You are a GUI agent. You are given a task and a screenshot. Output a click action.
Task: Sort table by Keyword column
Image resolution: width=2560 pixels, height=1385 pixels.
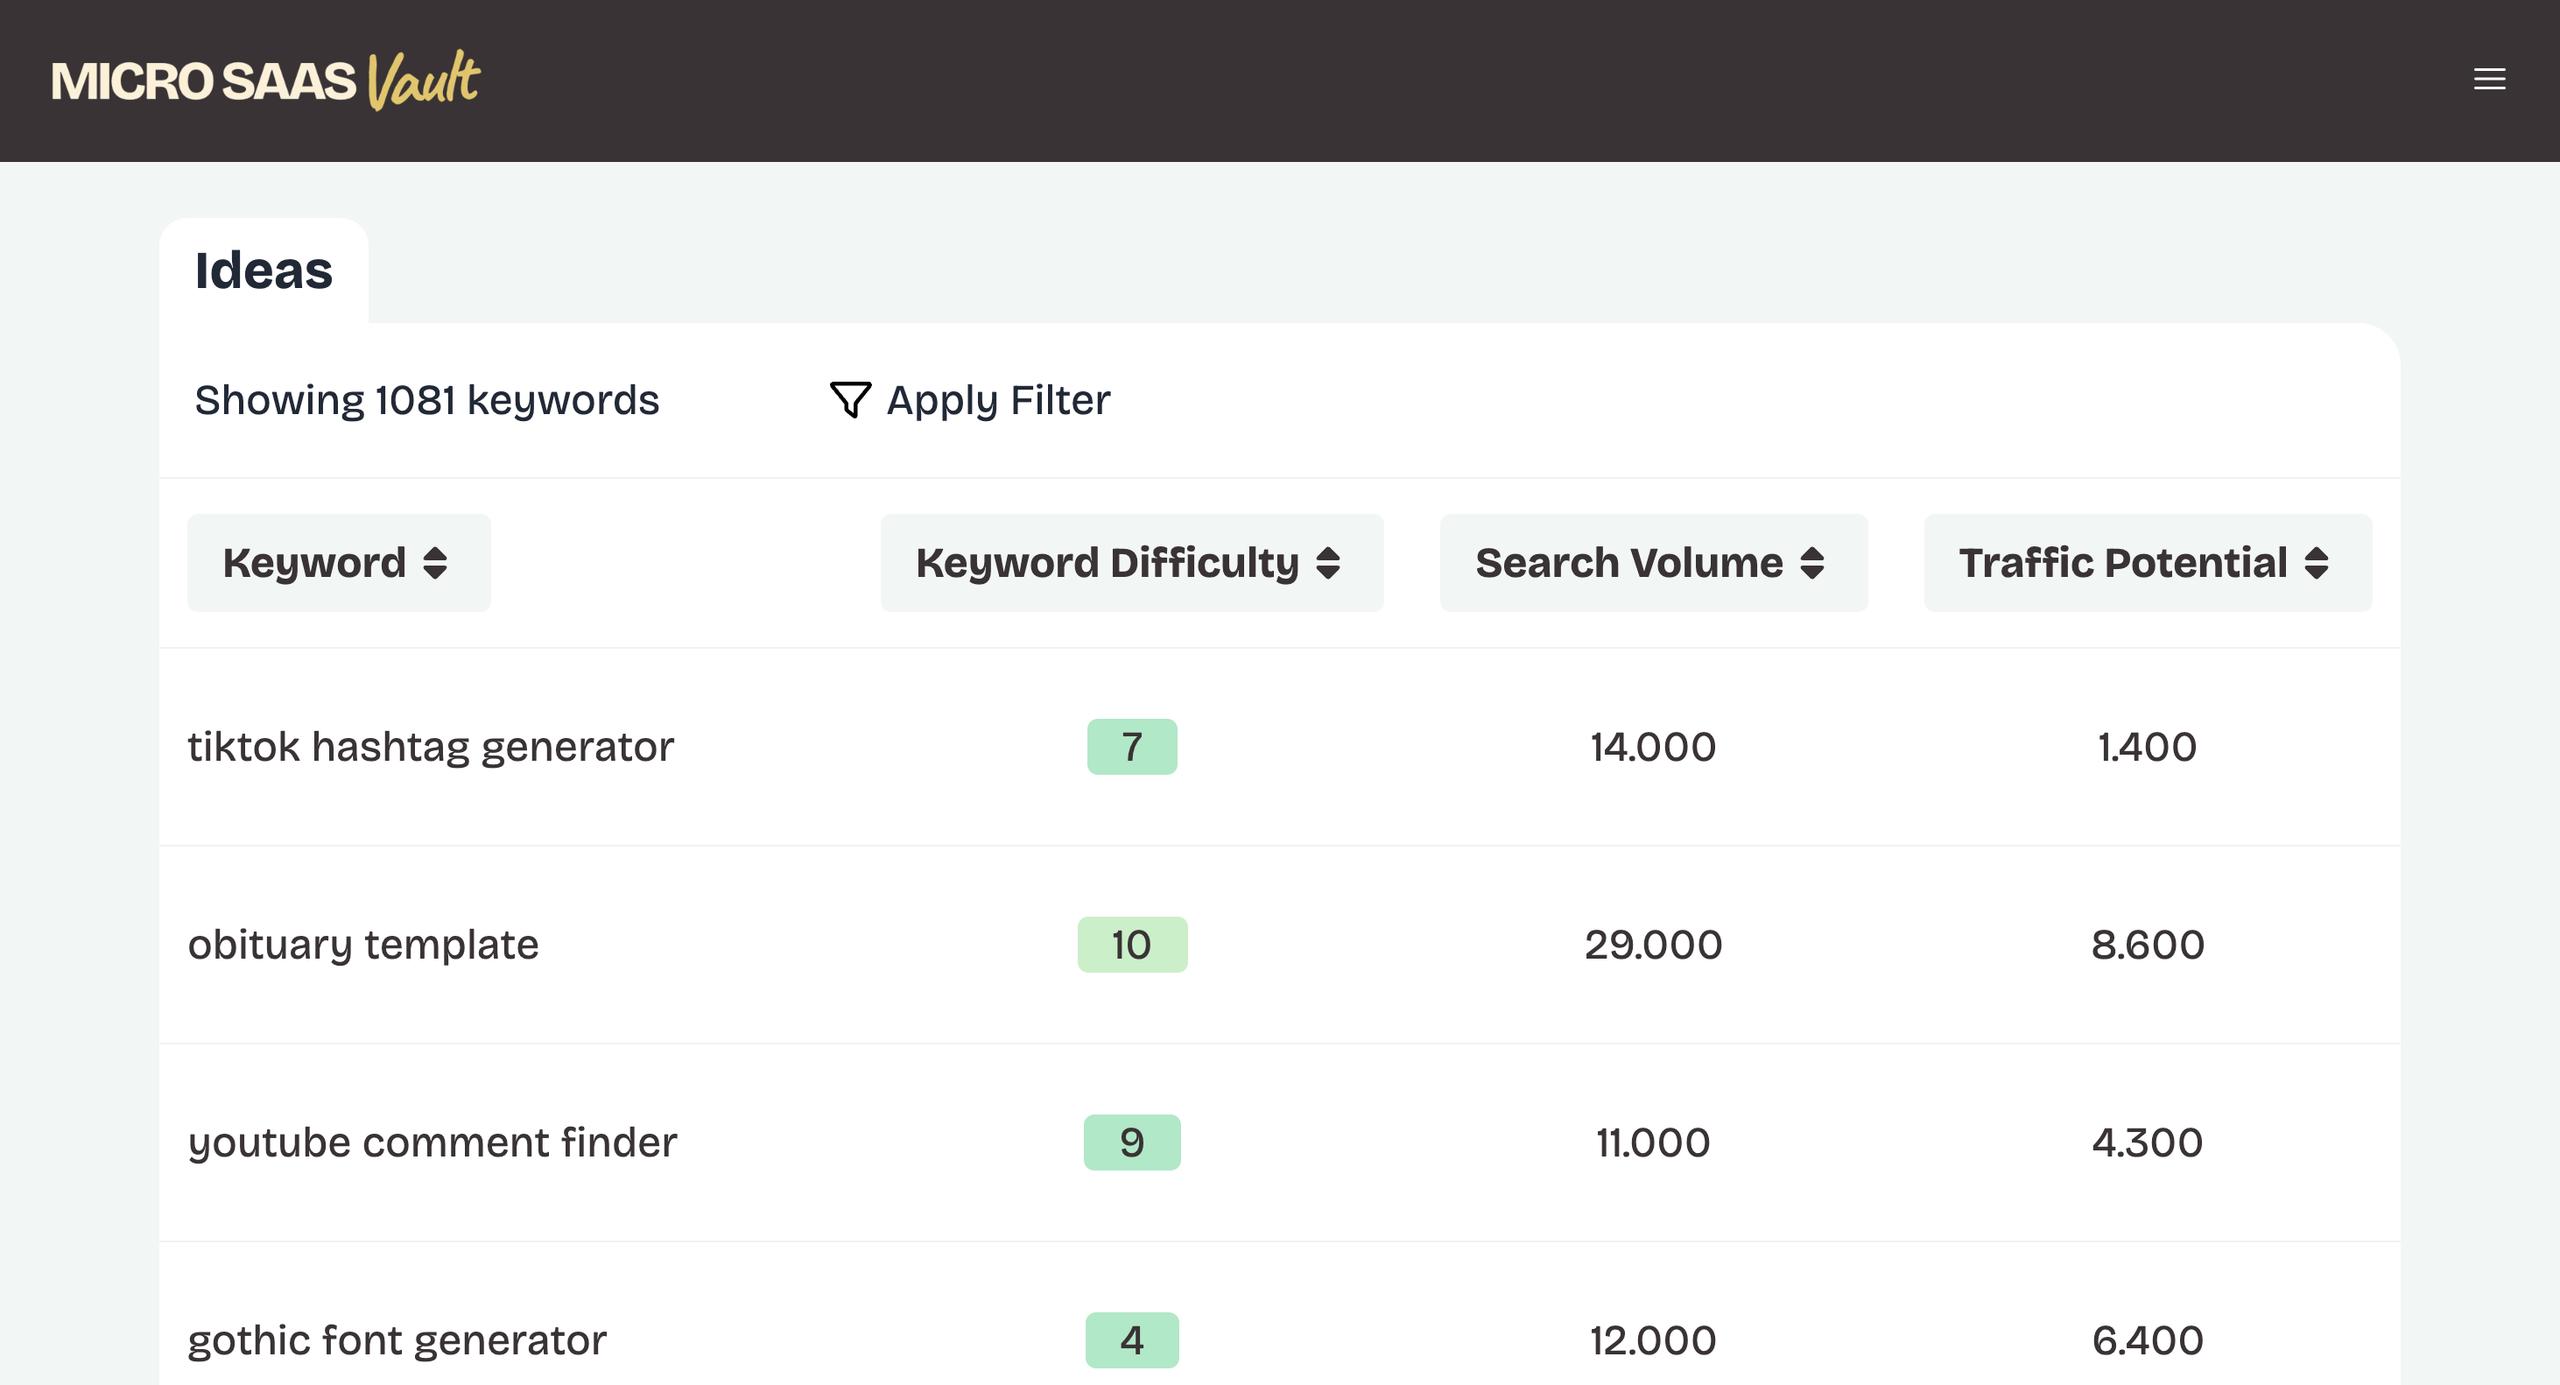coord(314,563)
